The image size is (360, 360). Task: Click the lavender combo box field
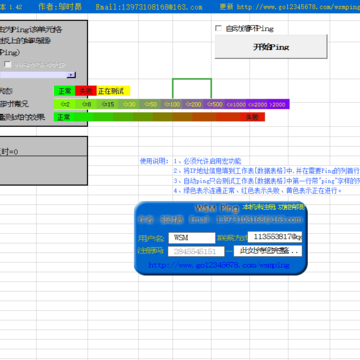[x=33, y=75]
